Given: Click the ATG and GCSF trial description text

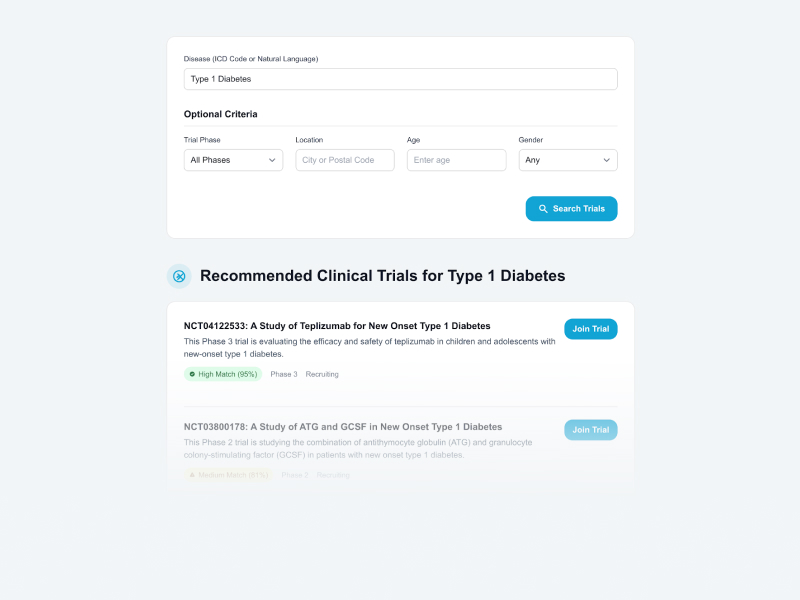Looking at the screenshot, I should [358, 448].
